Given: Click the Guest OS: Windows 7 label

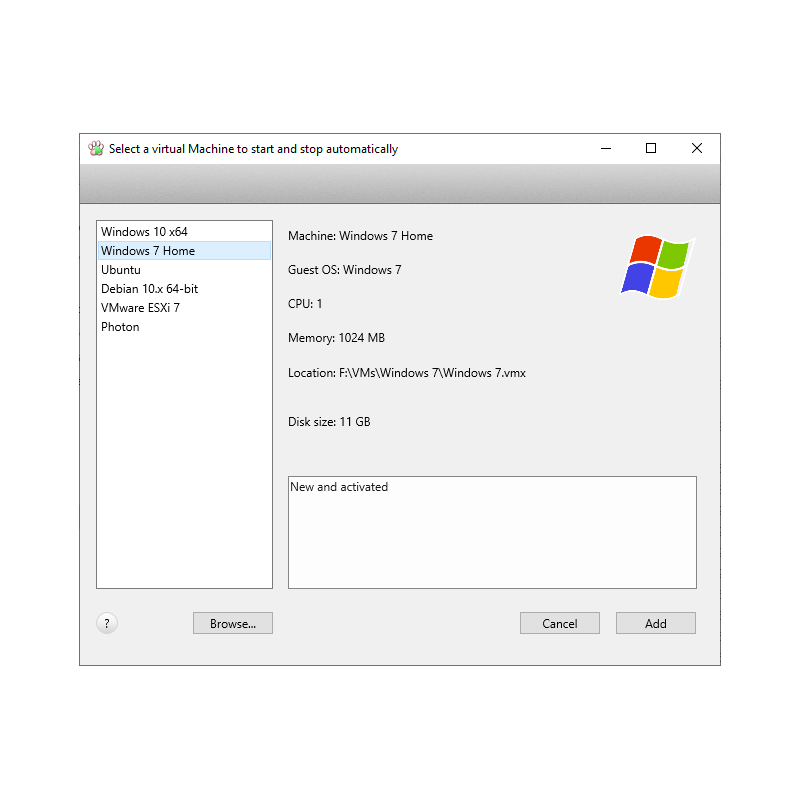Looking at the screenshot, I should (344, 270).
